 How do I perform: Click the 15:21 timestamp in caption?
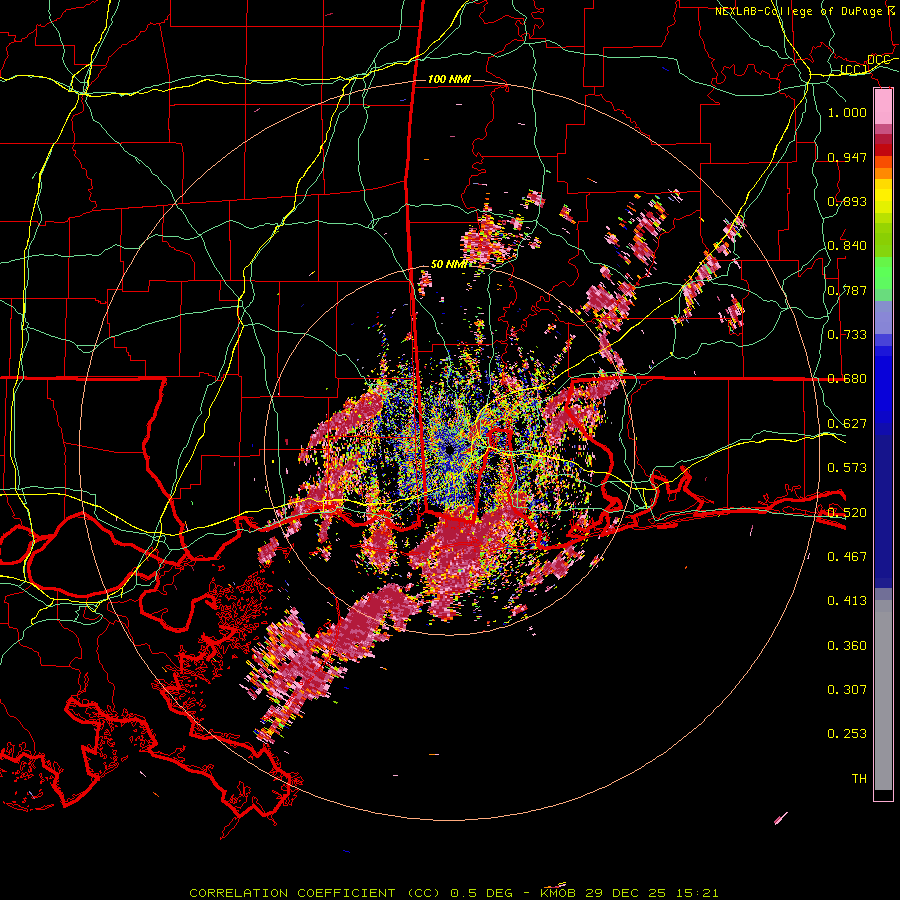click(x=696, y=893)
